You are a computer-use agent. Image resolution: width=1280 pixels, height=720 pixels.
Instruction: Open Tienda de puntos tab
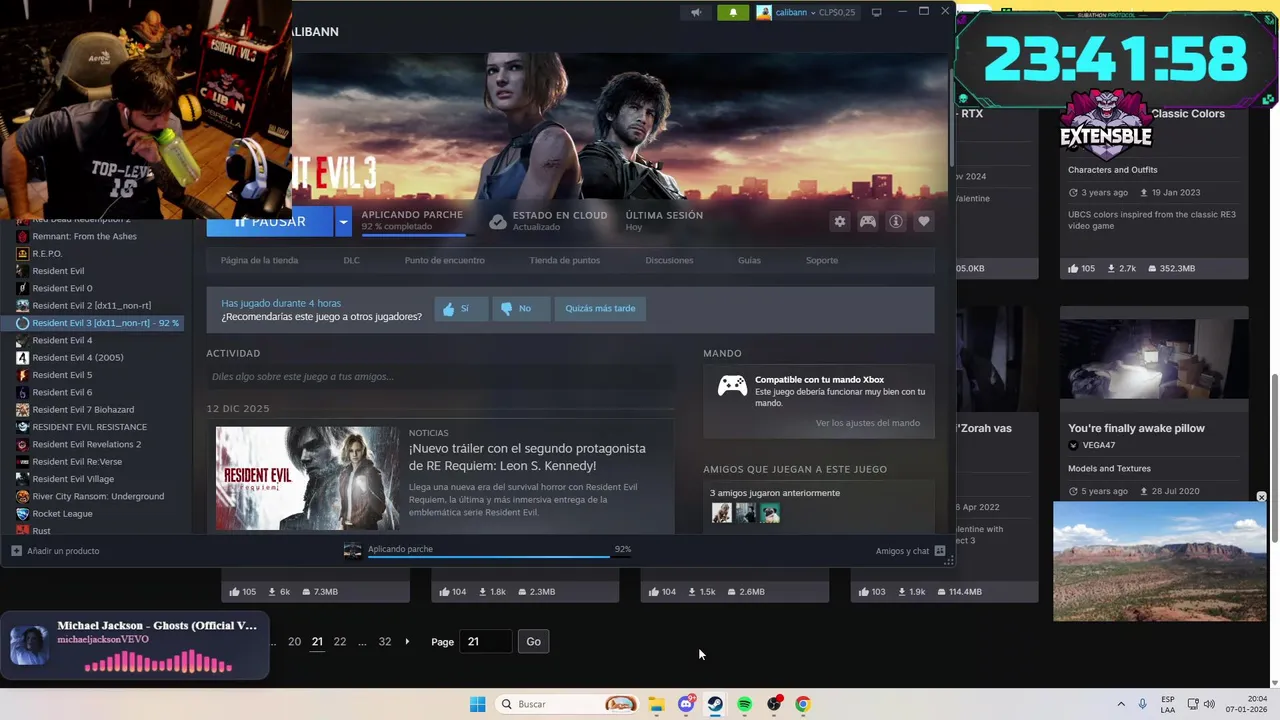tap(564, 260)
